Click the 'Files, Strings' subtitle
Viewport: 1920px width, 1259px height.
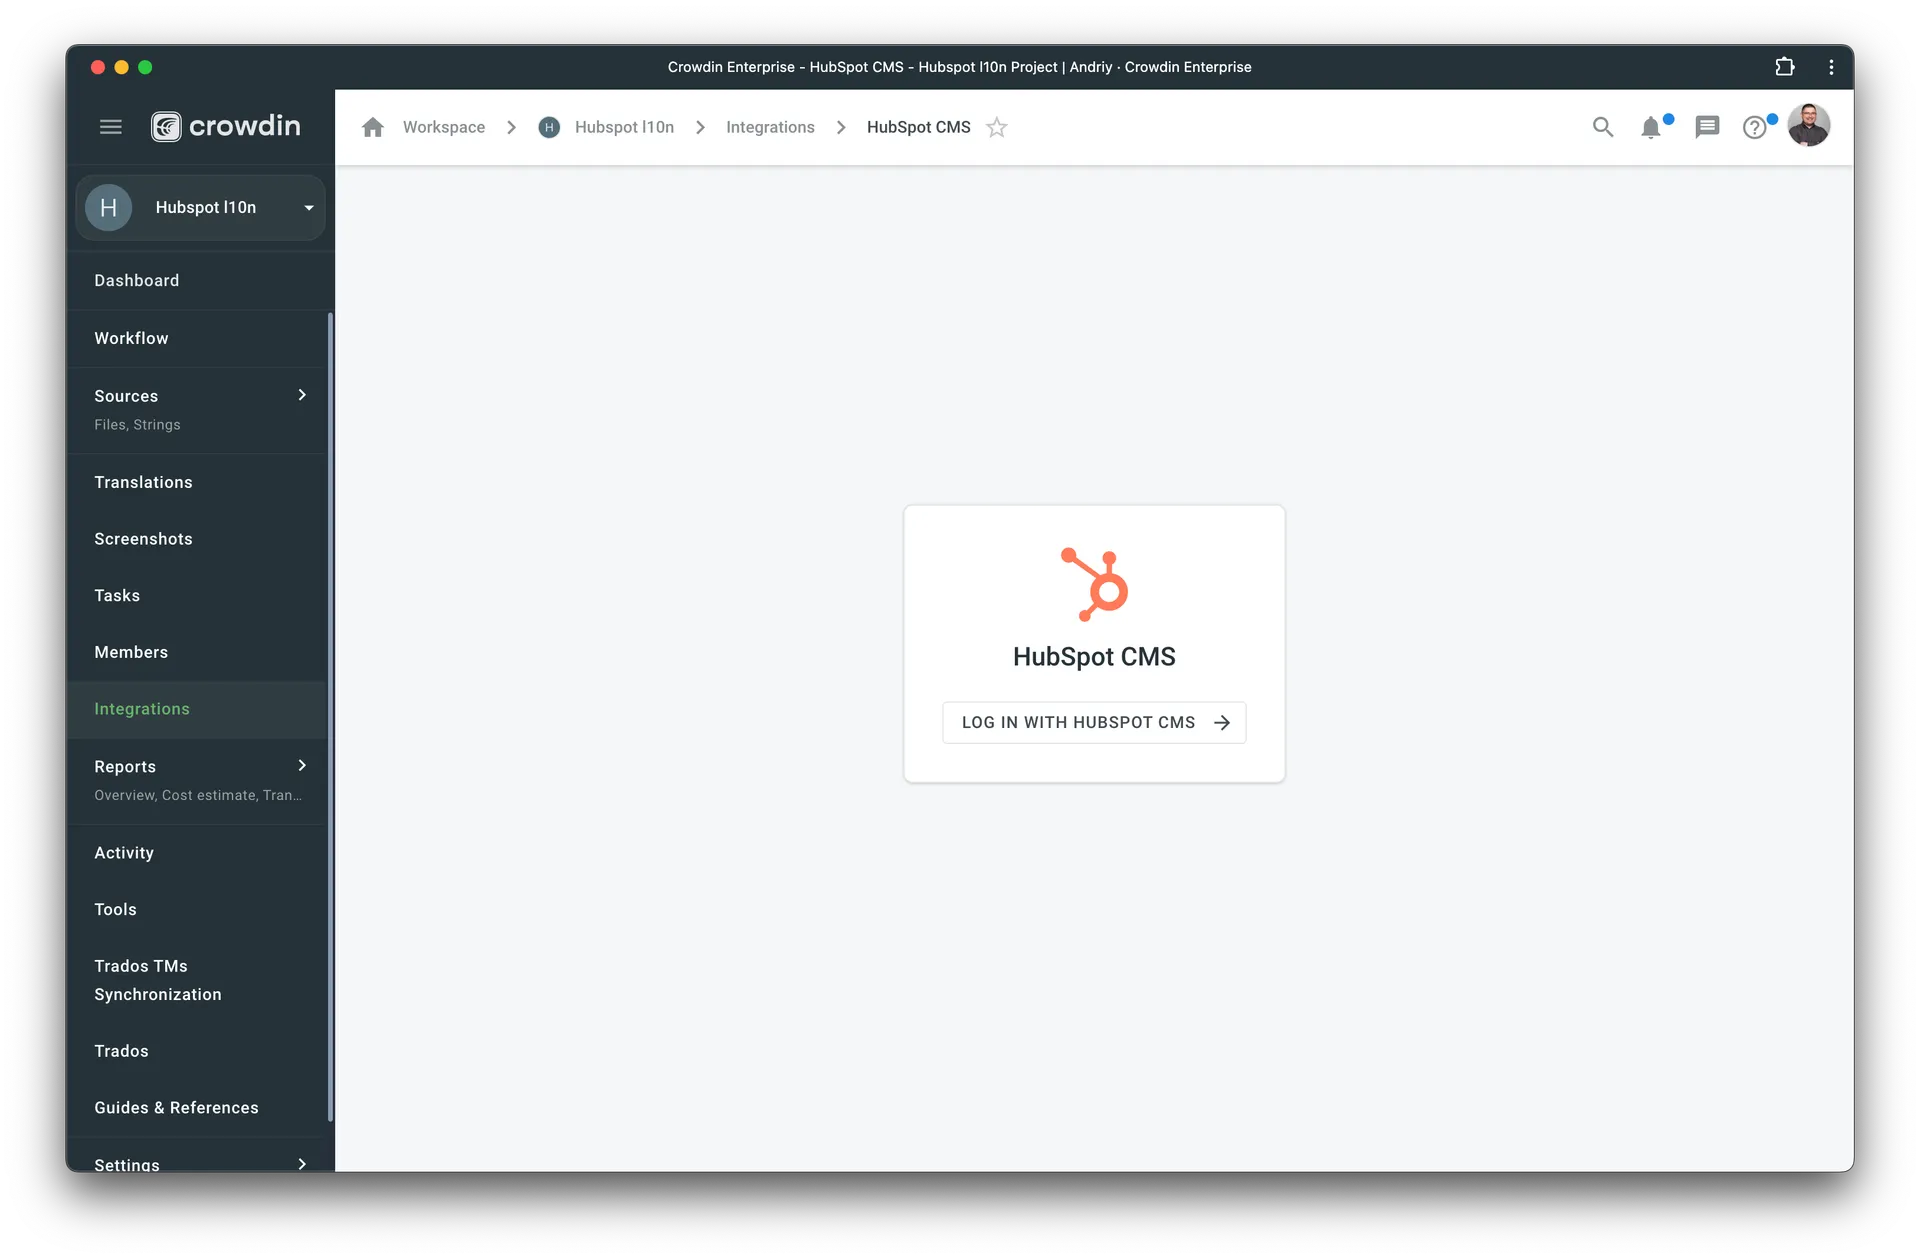tap(137, 425)
